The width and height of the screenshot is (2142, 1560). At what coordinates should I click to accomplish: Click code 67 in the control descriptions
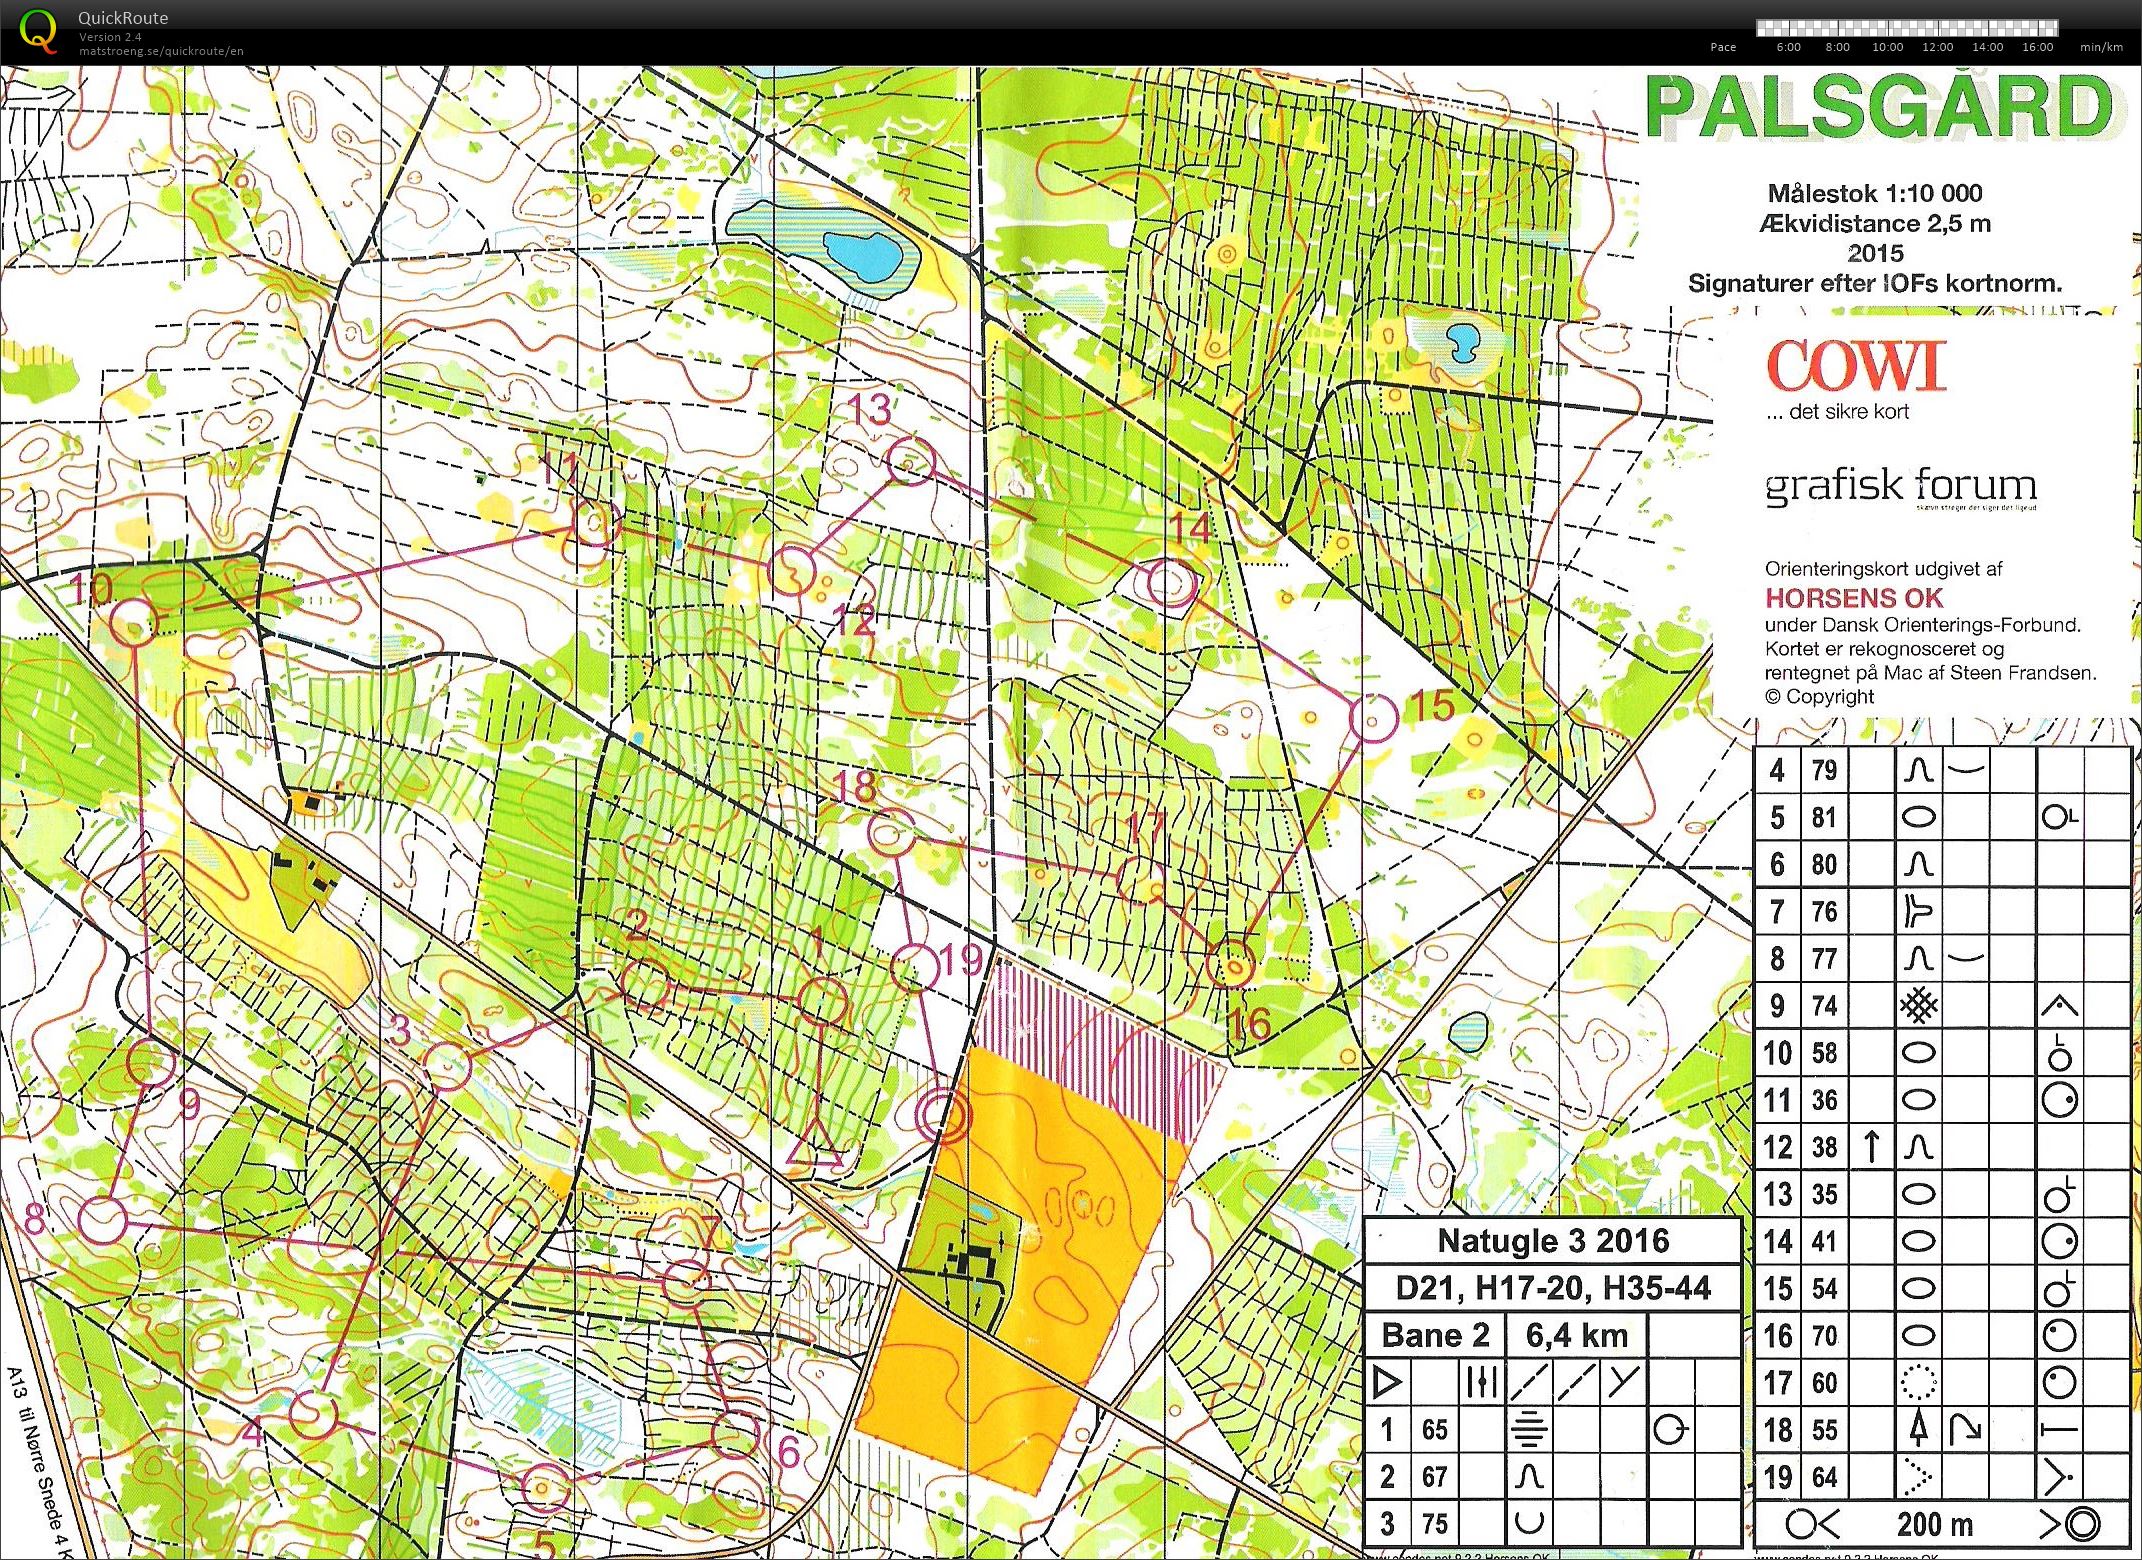coord(1435,1477)
